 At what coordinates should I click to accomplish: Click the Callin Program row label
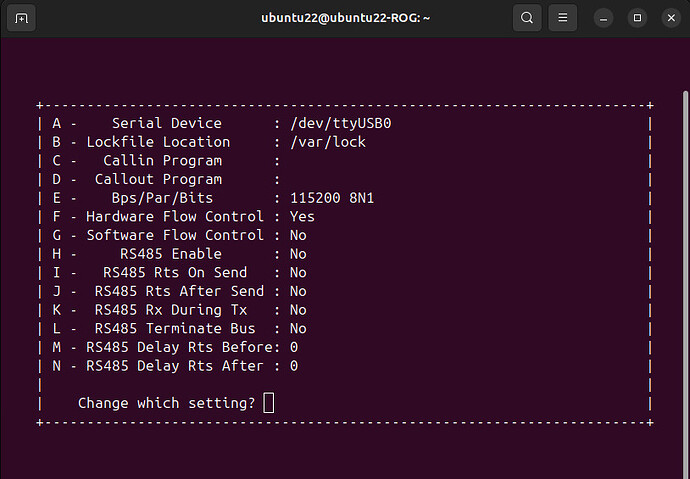[162, 161]
